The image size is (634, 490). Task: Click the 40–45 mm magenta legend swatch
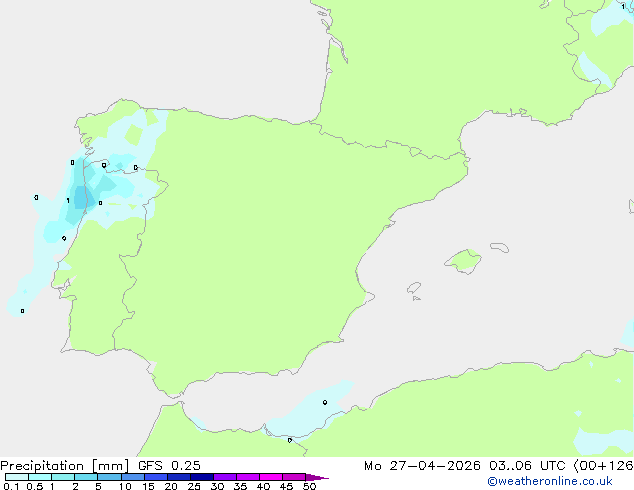(271, 477)
